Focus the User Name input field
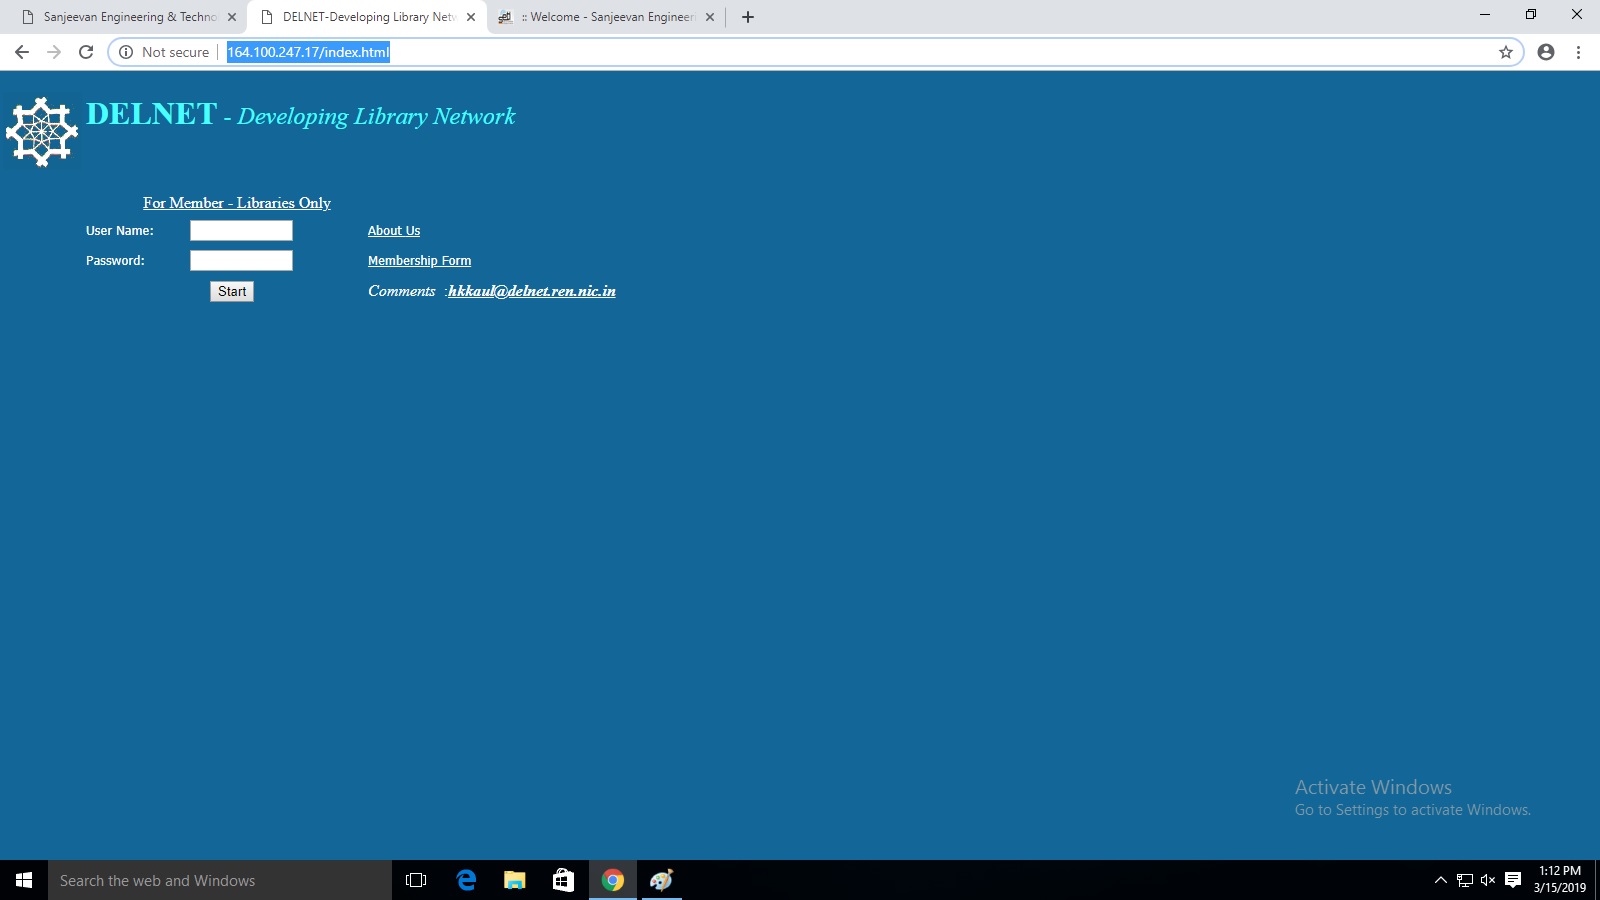The height and width of the screenshot is (900, 1600). (241, 231)
